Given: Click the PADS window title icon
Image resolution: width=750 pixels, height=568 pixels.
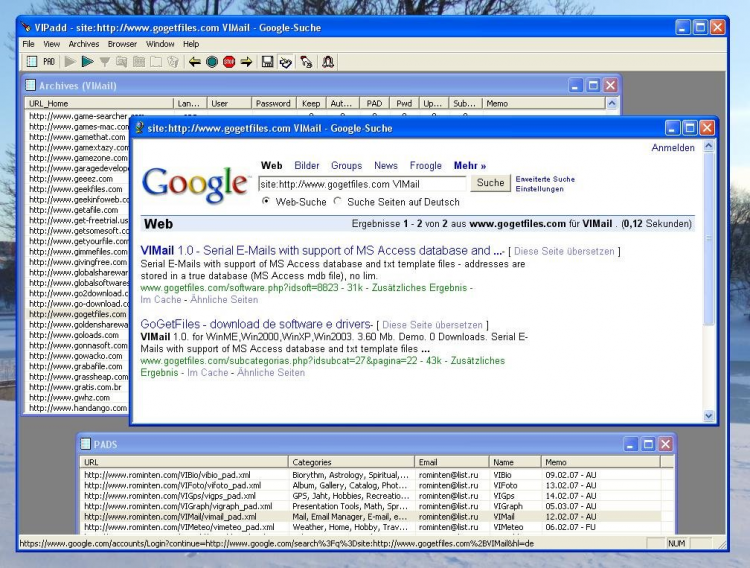Looking at the screenshot, I should tap(85, 444).
